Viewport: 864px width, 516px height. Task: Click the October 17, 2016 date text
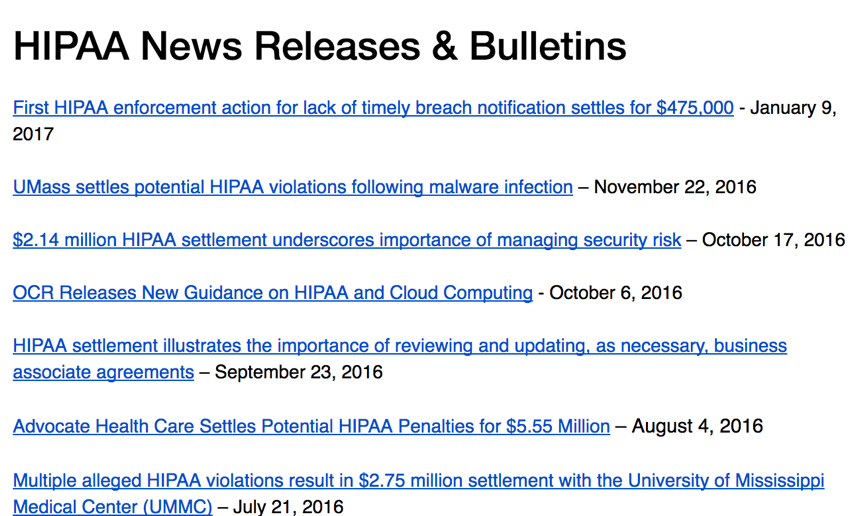coord(774,240)
